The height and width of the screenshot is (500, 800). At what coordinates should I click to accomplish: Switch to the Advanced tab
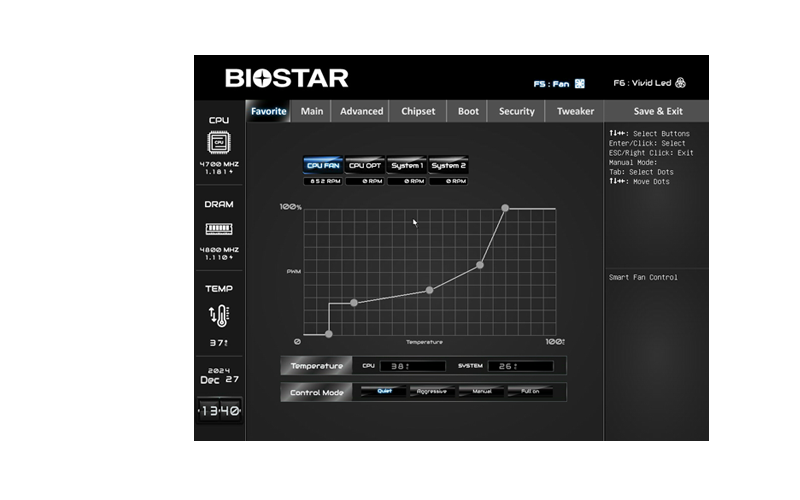click(361, 112)
